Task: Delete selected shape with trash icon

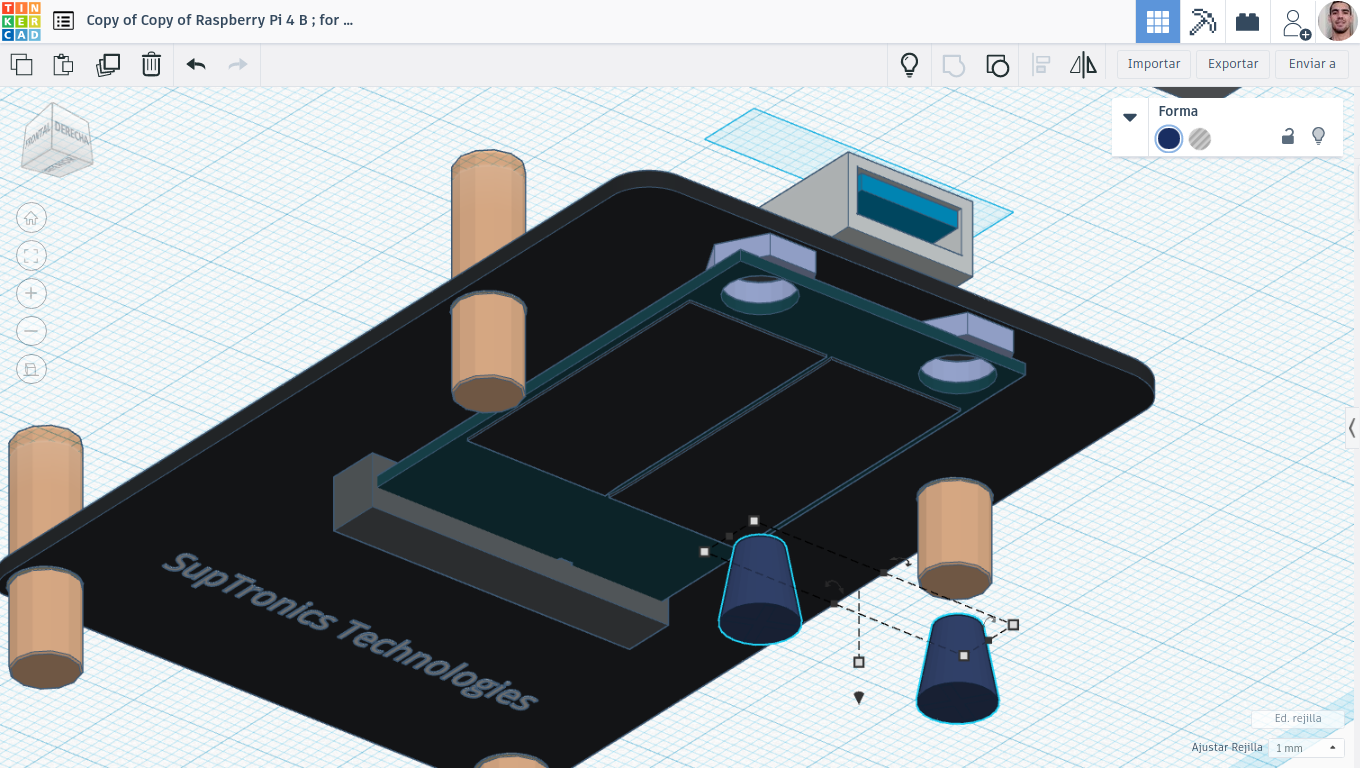Action: coord(151,65)
